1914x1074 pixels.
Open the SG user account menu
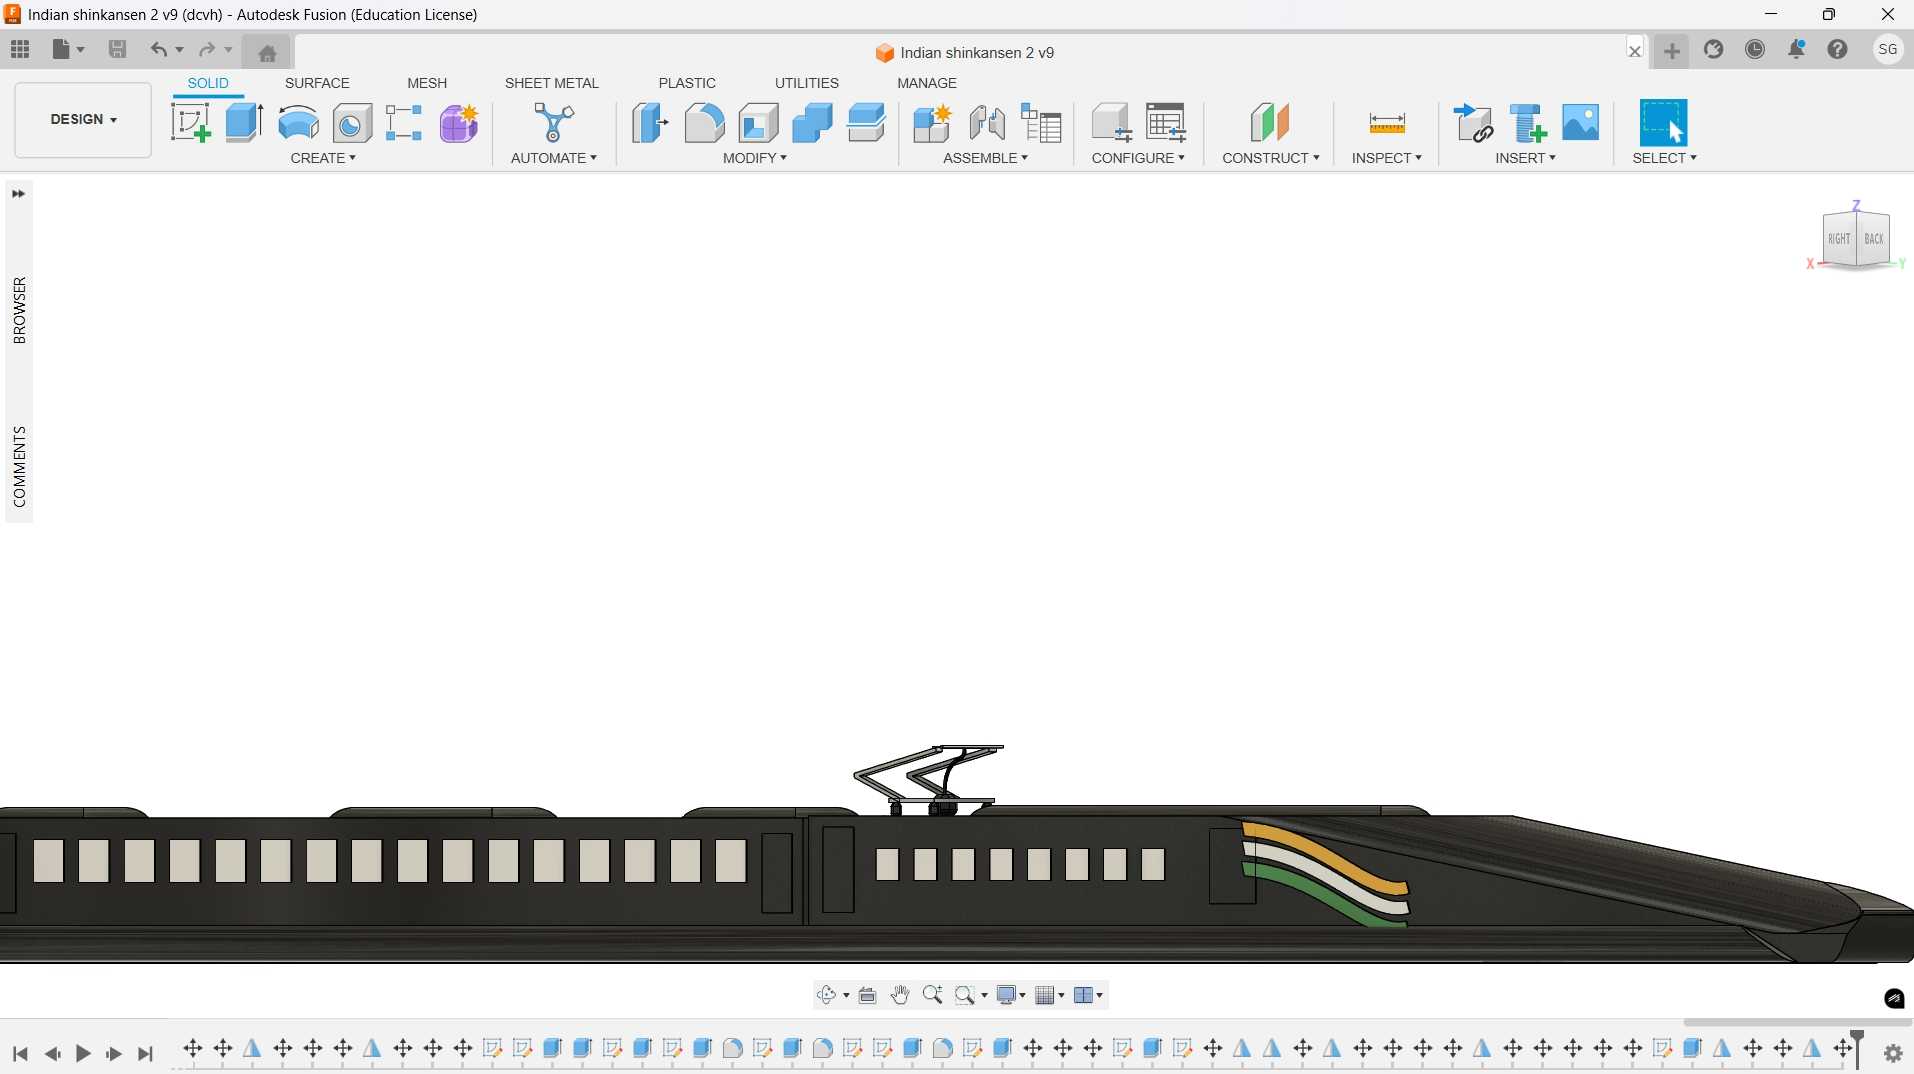[1888, 49]
